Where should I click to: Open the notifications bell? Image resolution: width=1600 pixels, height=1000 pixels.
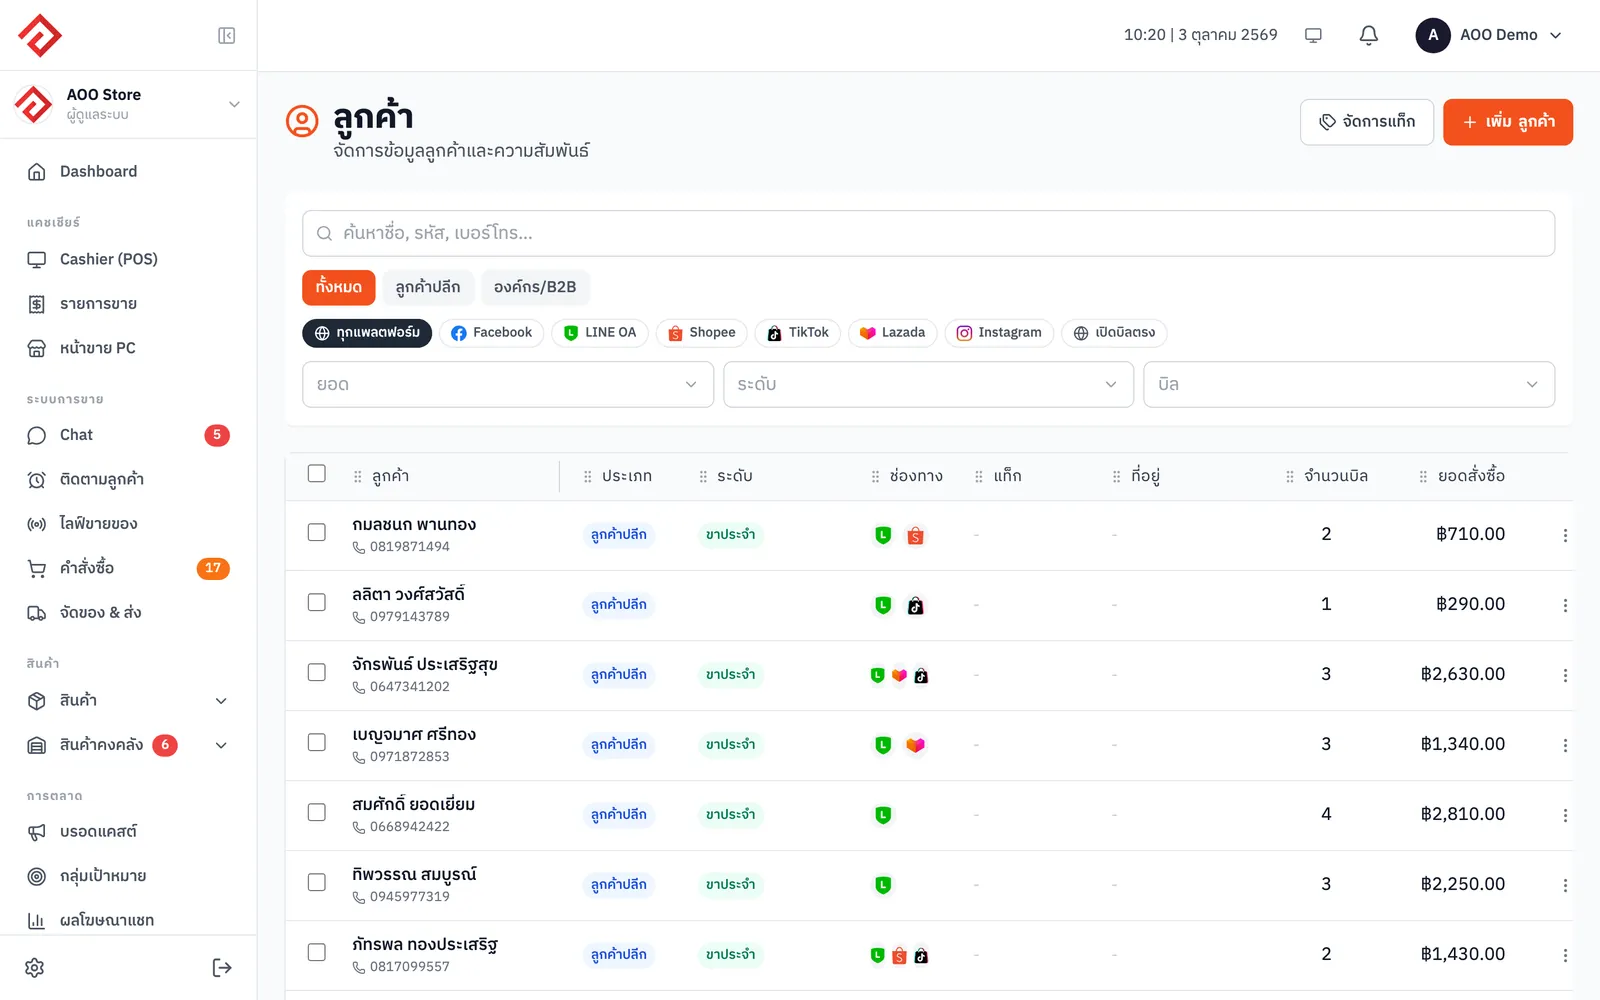point(1369,35)
